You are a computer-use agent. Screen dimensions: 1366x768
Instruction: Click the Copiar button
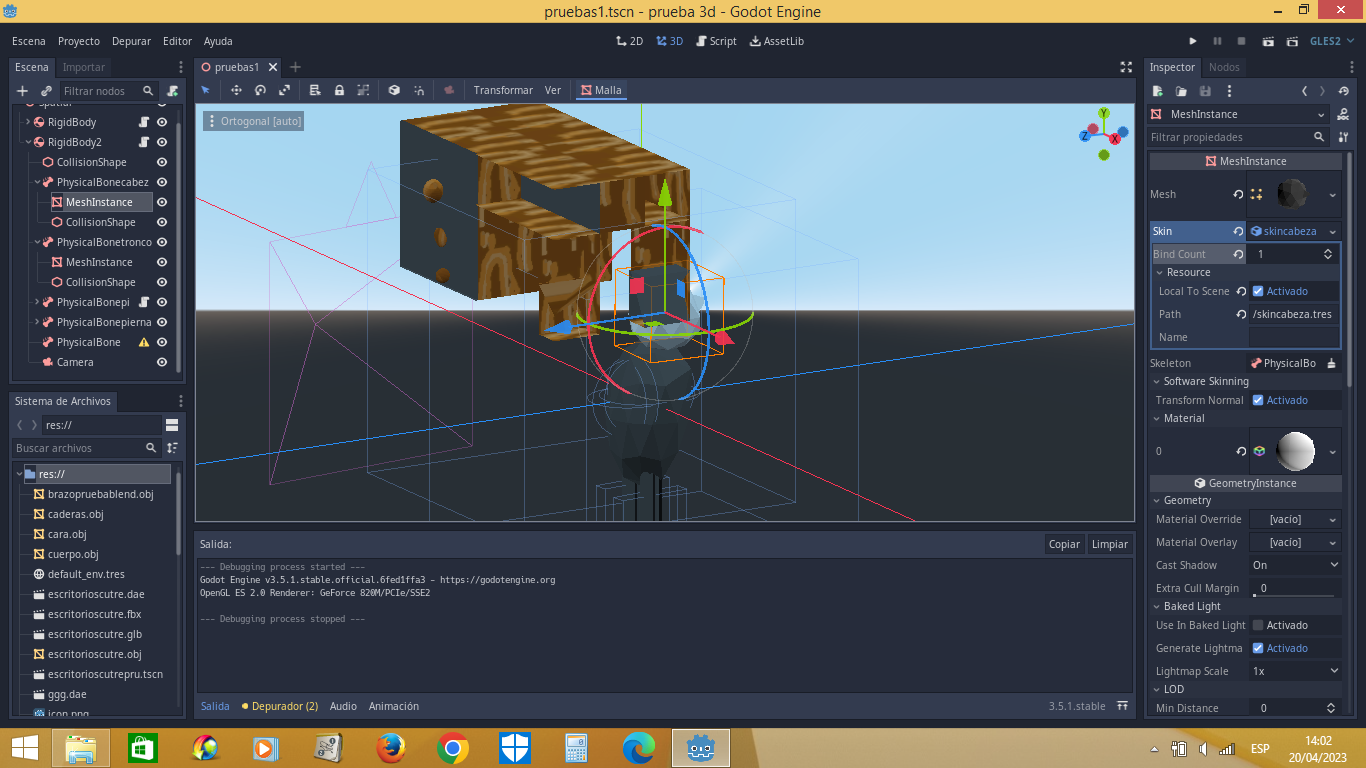(x=1064, y=544)
